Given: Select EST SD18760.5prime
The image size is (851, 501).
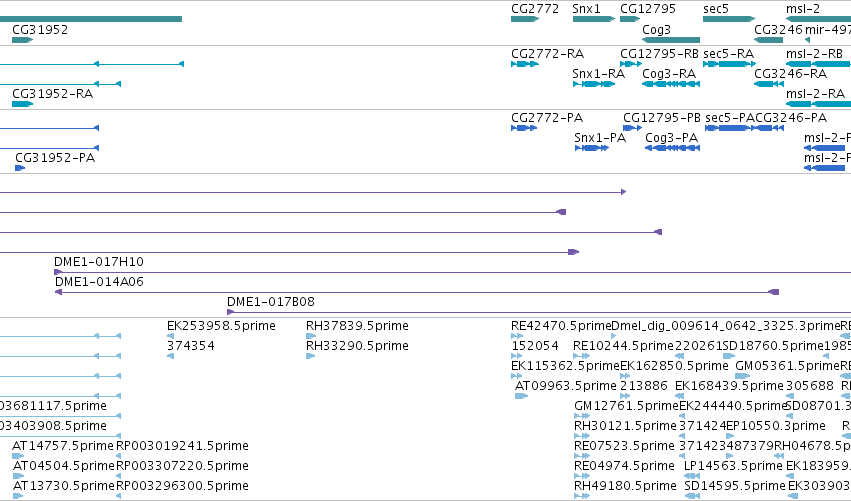Looking at the screenshot, I should (x=773, y=346).
